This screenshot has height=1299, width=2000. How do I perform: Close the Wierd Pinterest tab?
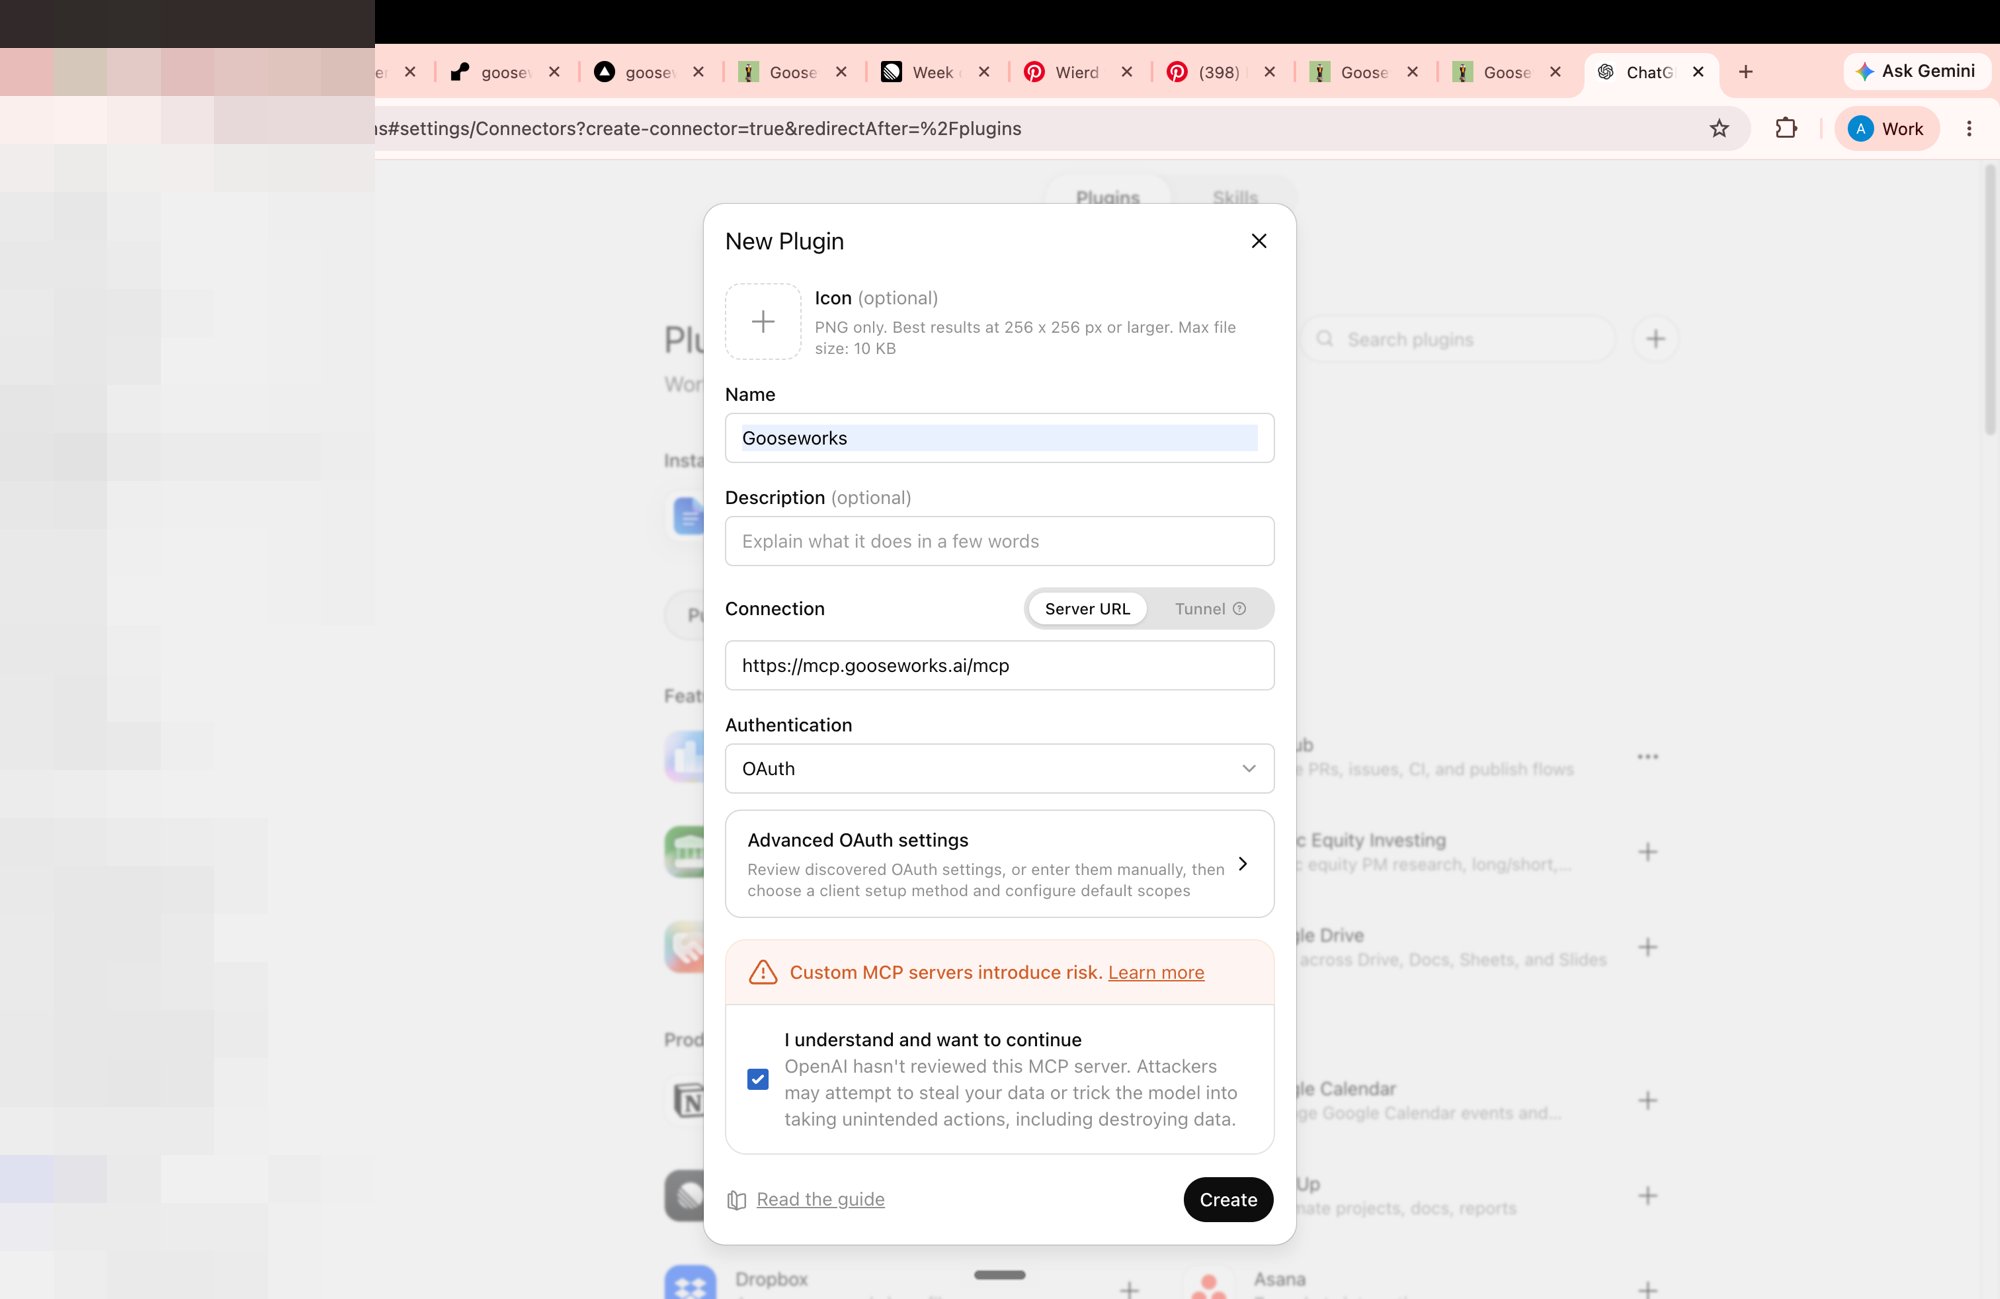click(1127, 72)
